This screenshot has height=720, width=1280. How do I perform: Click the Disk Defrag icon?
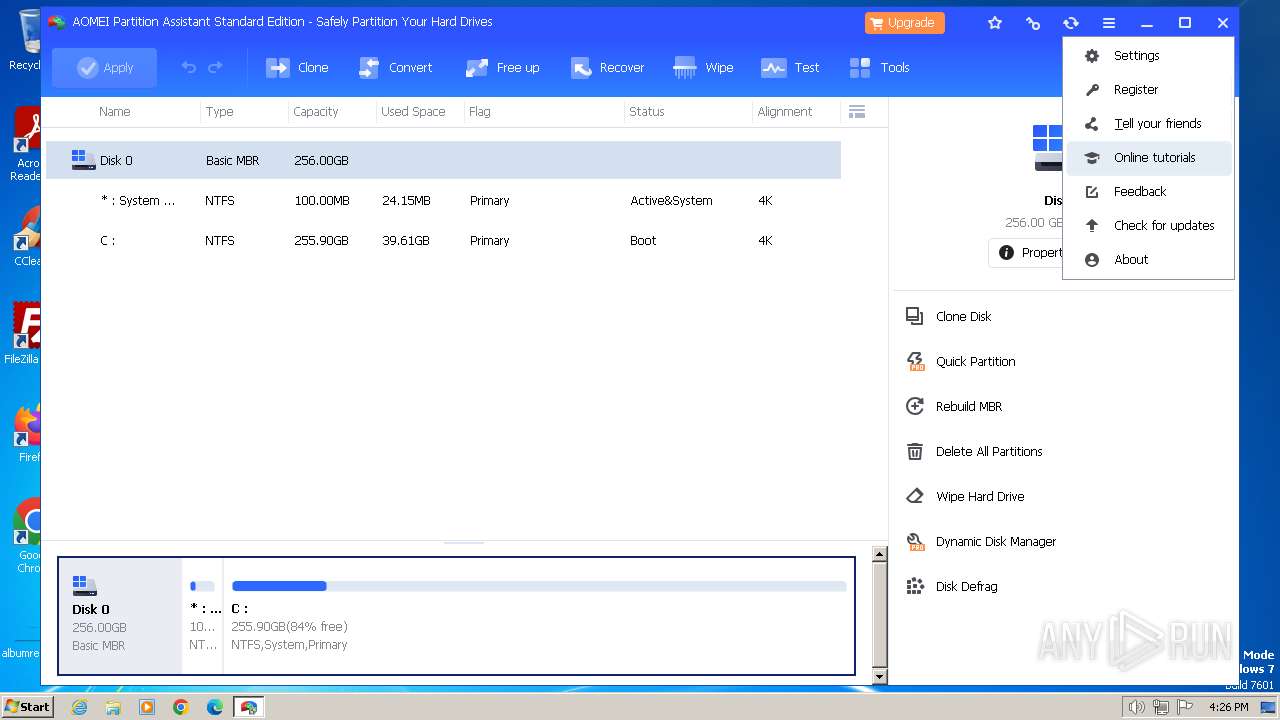pyautogui.click(x=914, y=587)
